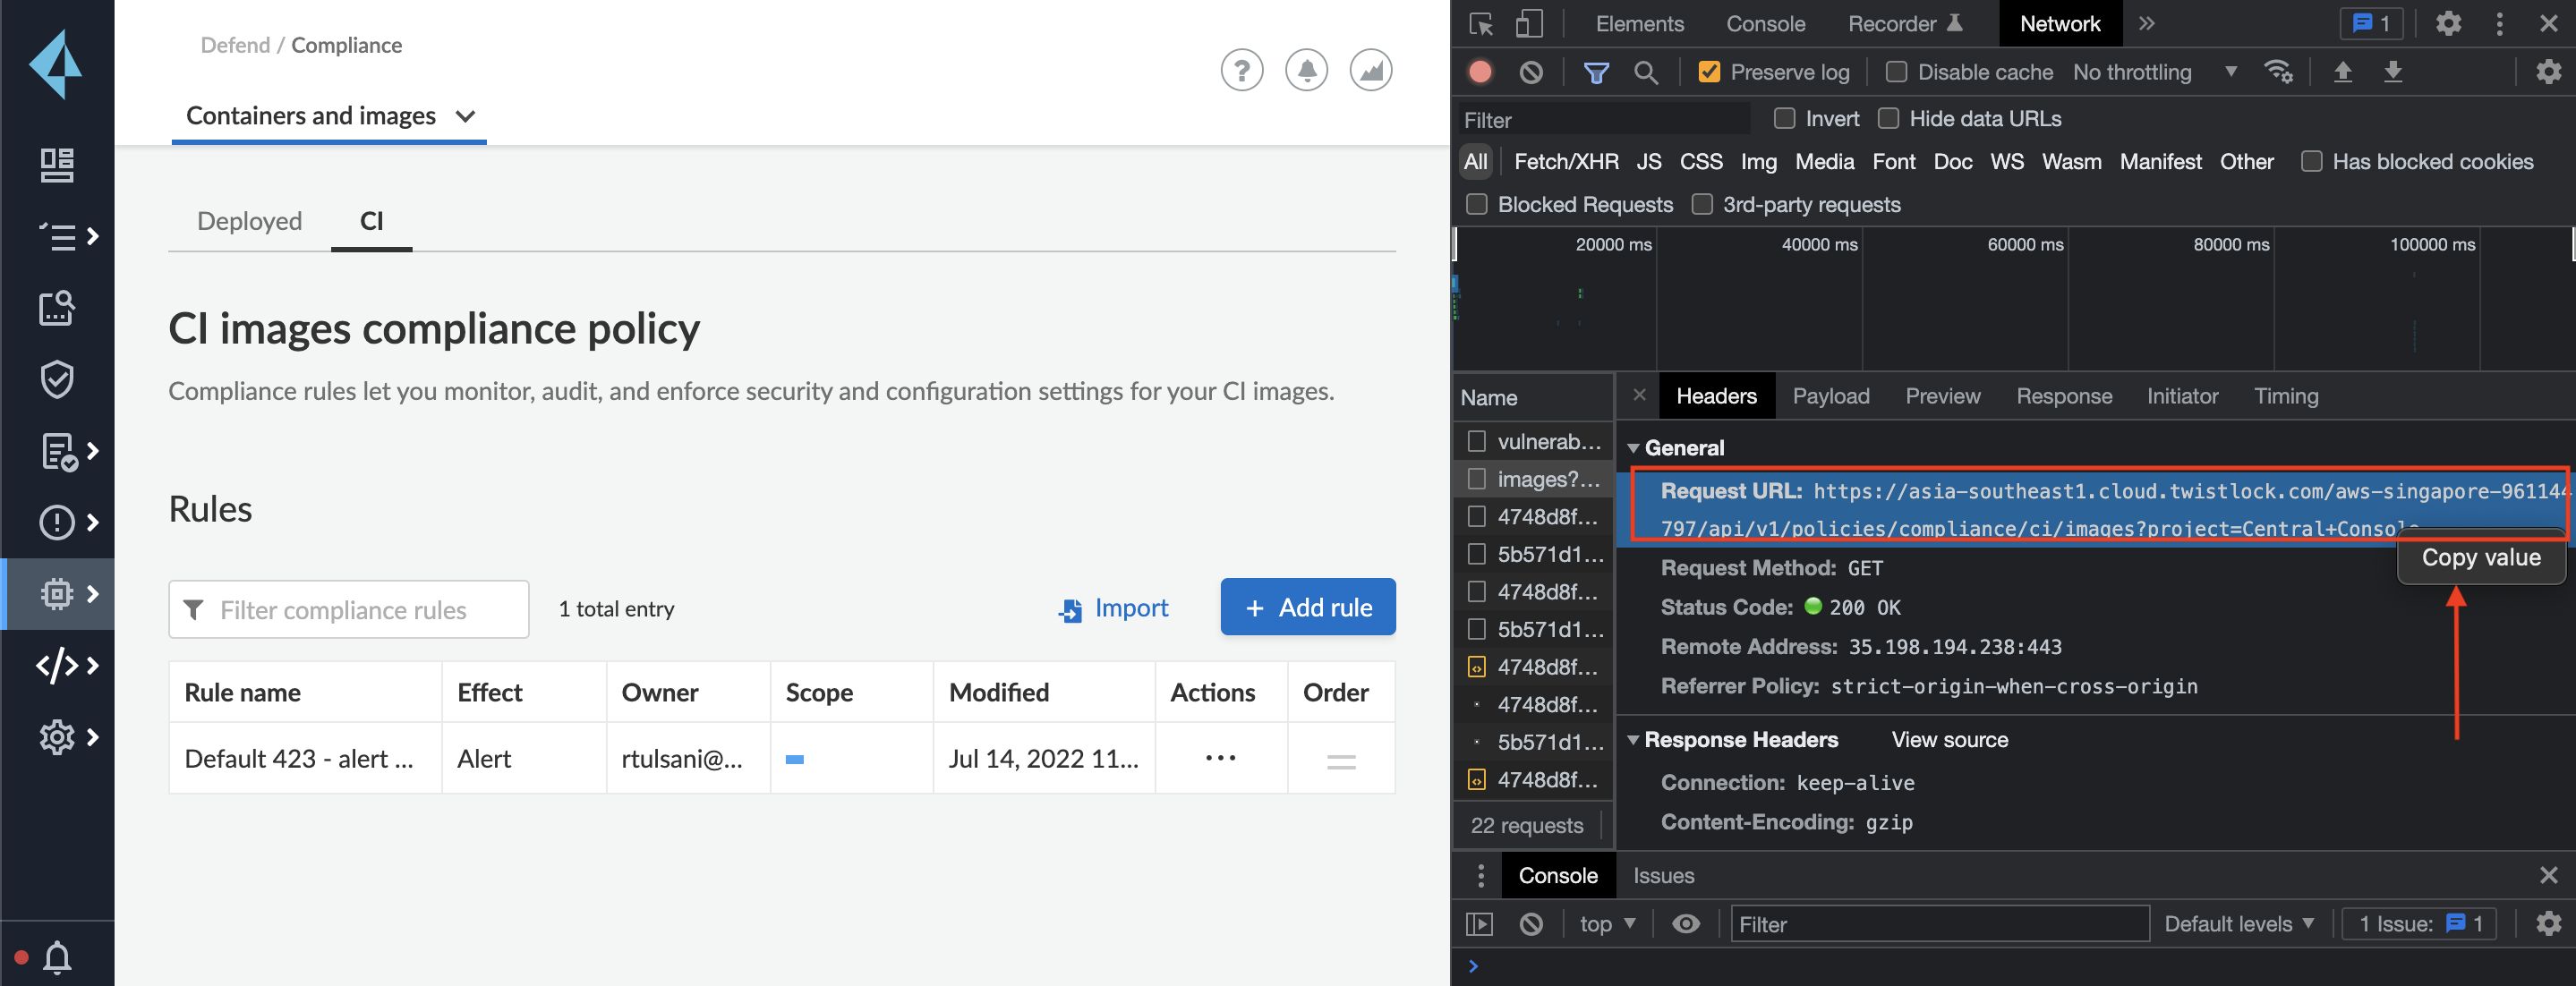Click the Filter compliance rules input
This screenshot has width=2576, height=986.
(x=349, y=609)
